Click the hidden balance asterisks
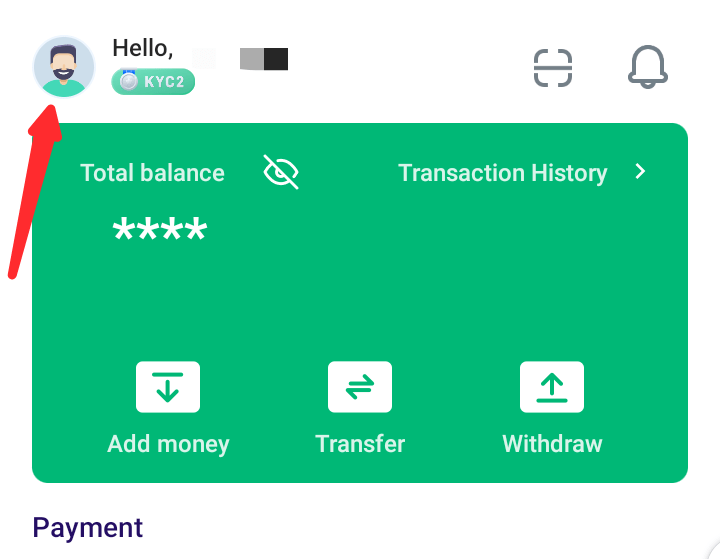This screenshot has width=720, height=559. (x=160, y=229)
